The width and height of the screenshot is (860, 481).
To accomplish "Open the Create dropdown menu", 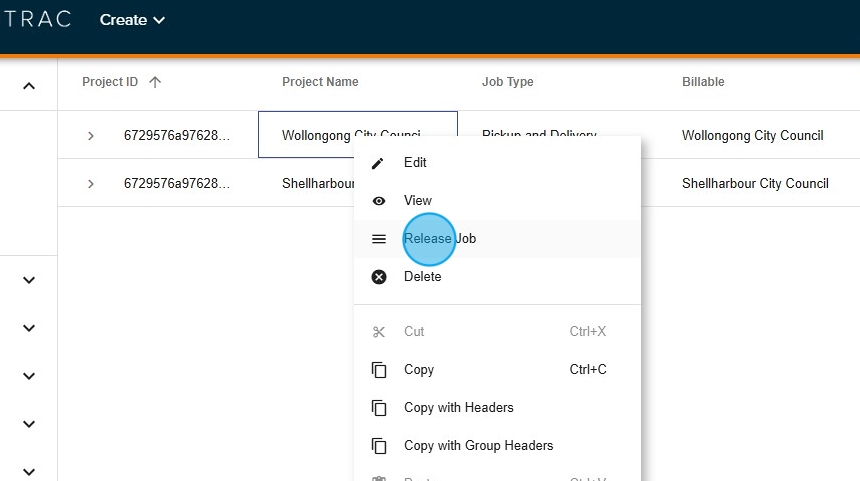I will coord(132,20).
